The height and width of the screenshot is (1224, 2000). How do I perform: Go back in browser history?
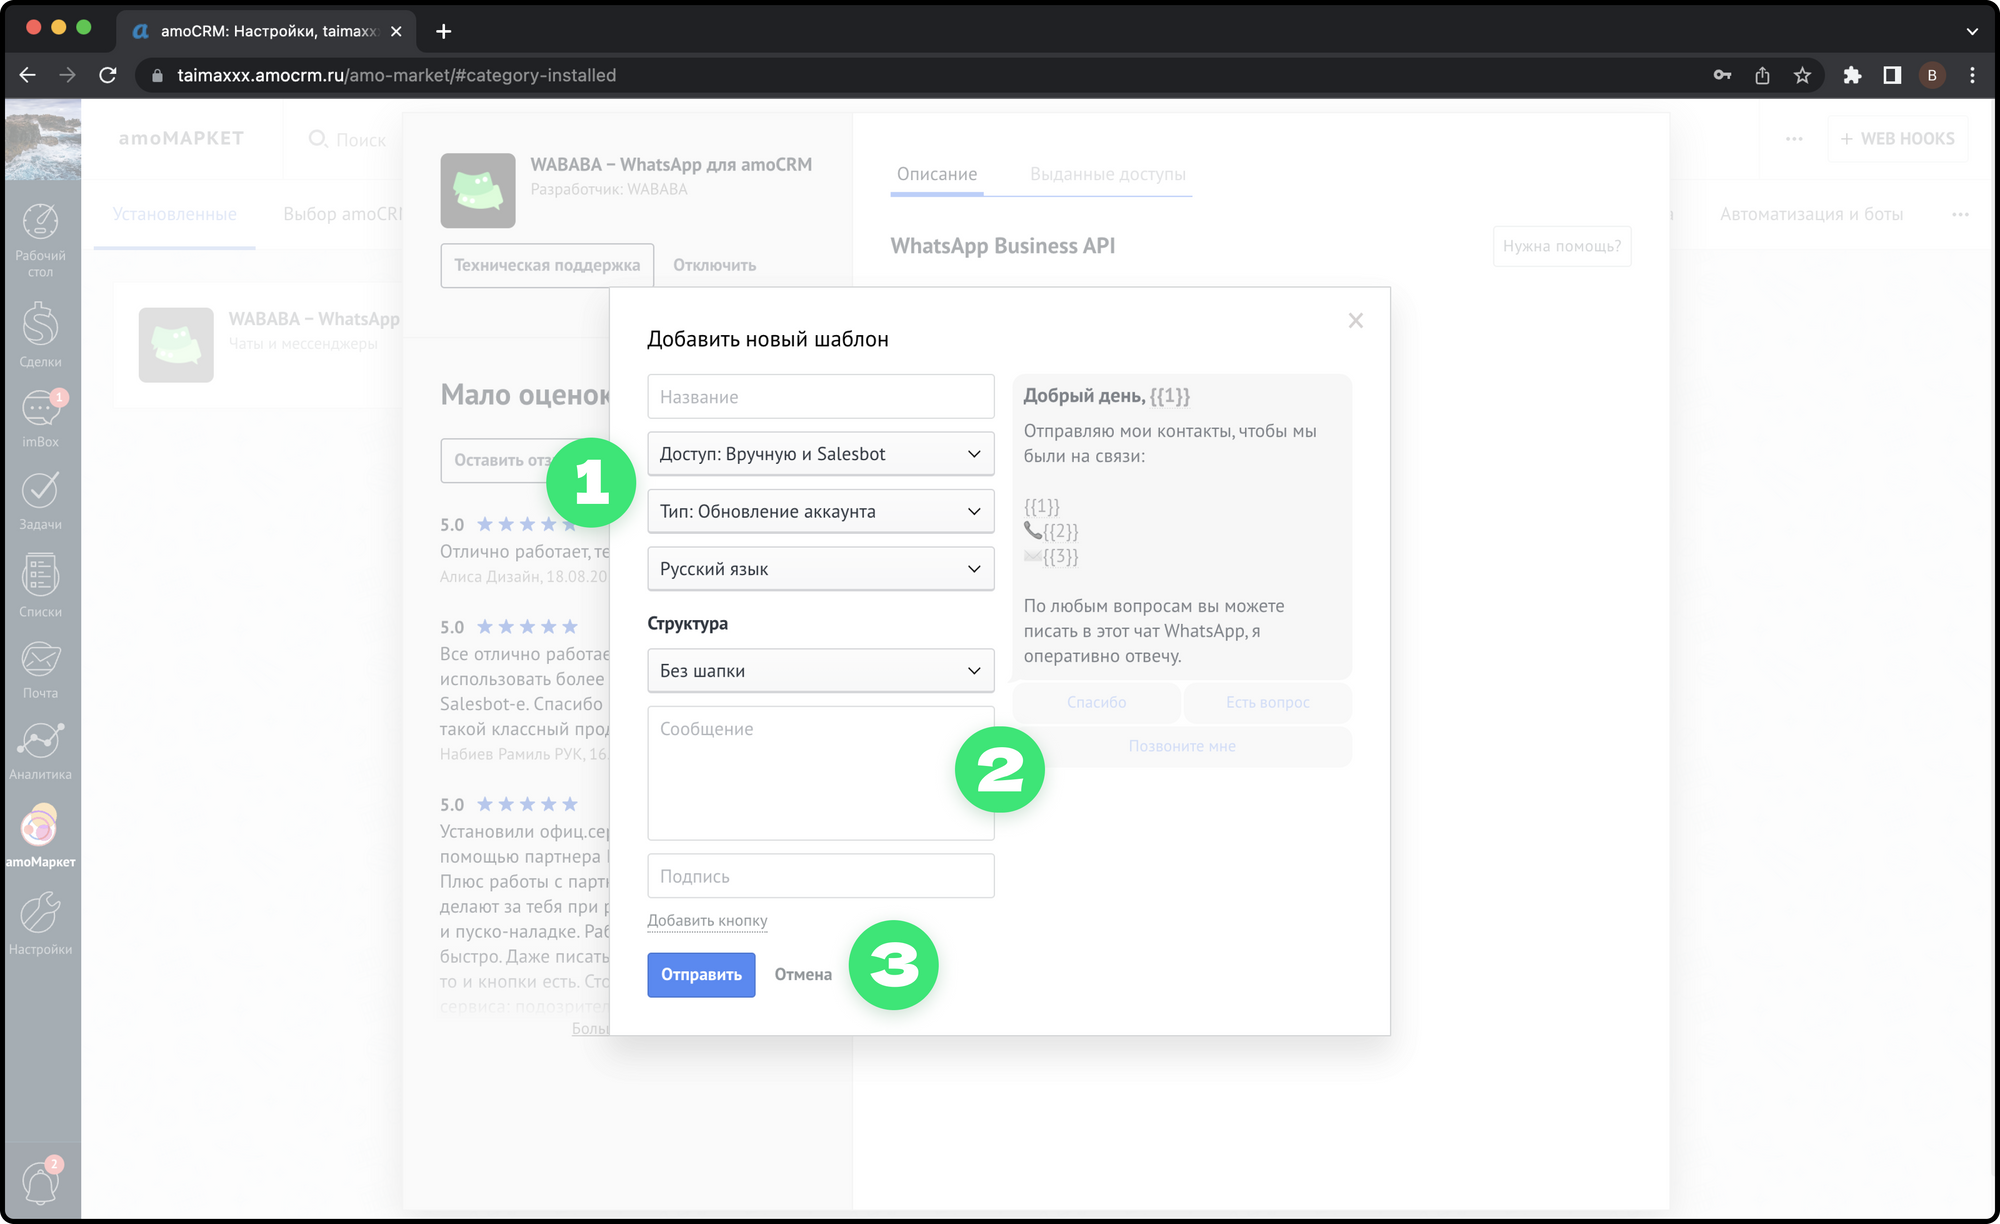(27, 75)
